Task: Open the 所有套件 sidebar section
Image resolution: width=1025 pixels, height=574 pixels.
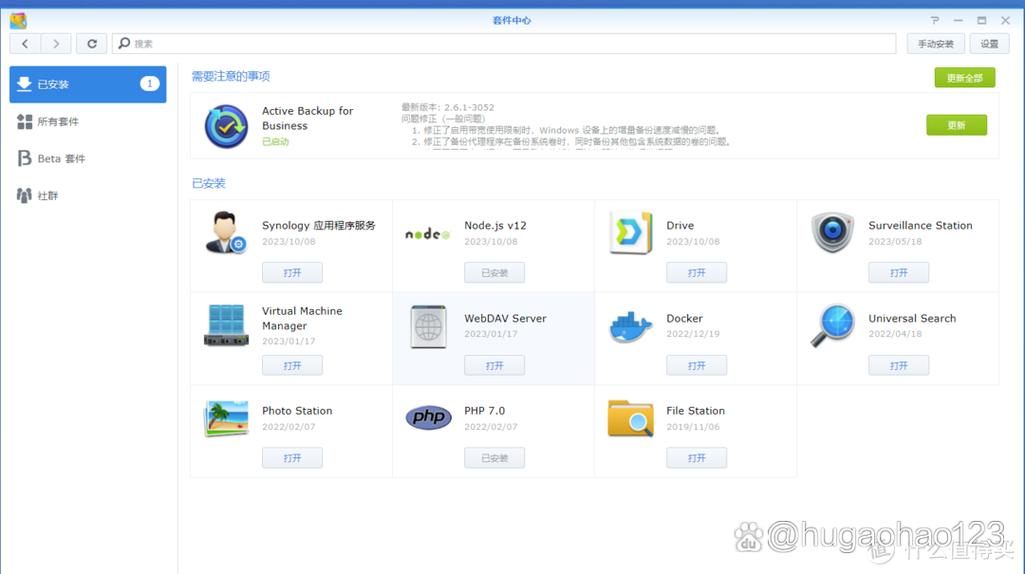Action: tap(88, 121)
